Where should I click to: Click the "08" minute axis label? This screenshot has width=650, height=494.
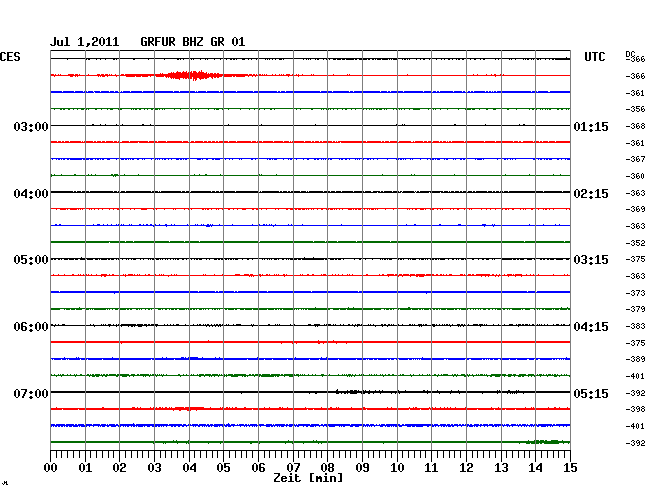coord(327,467)
